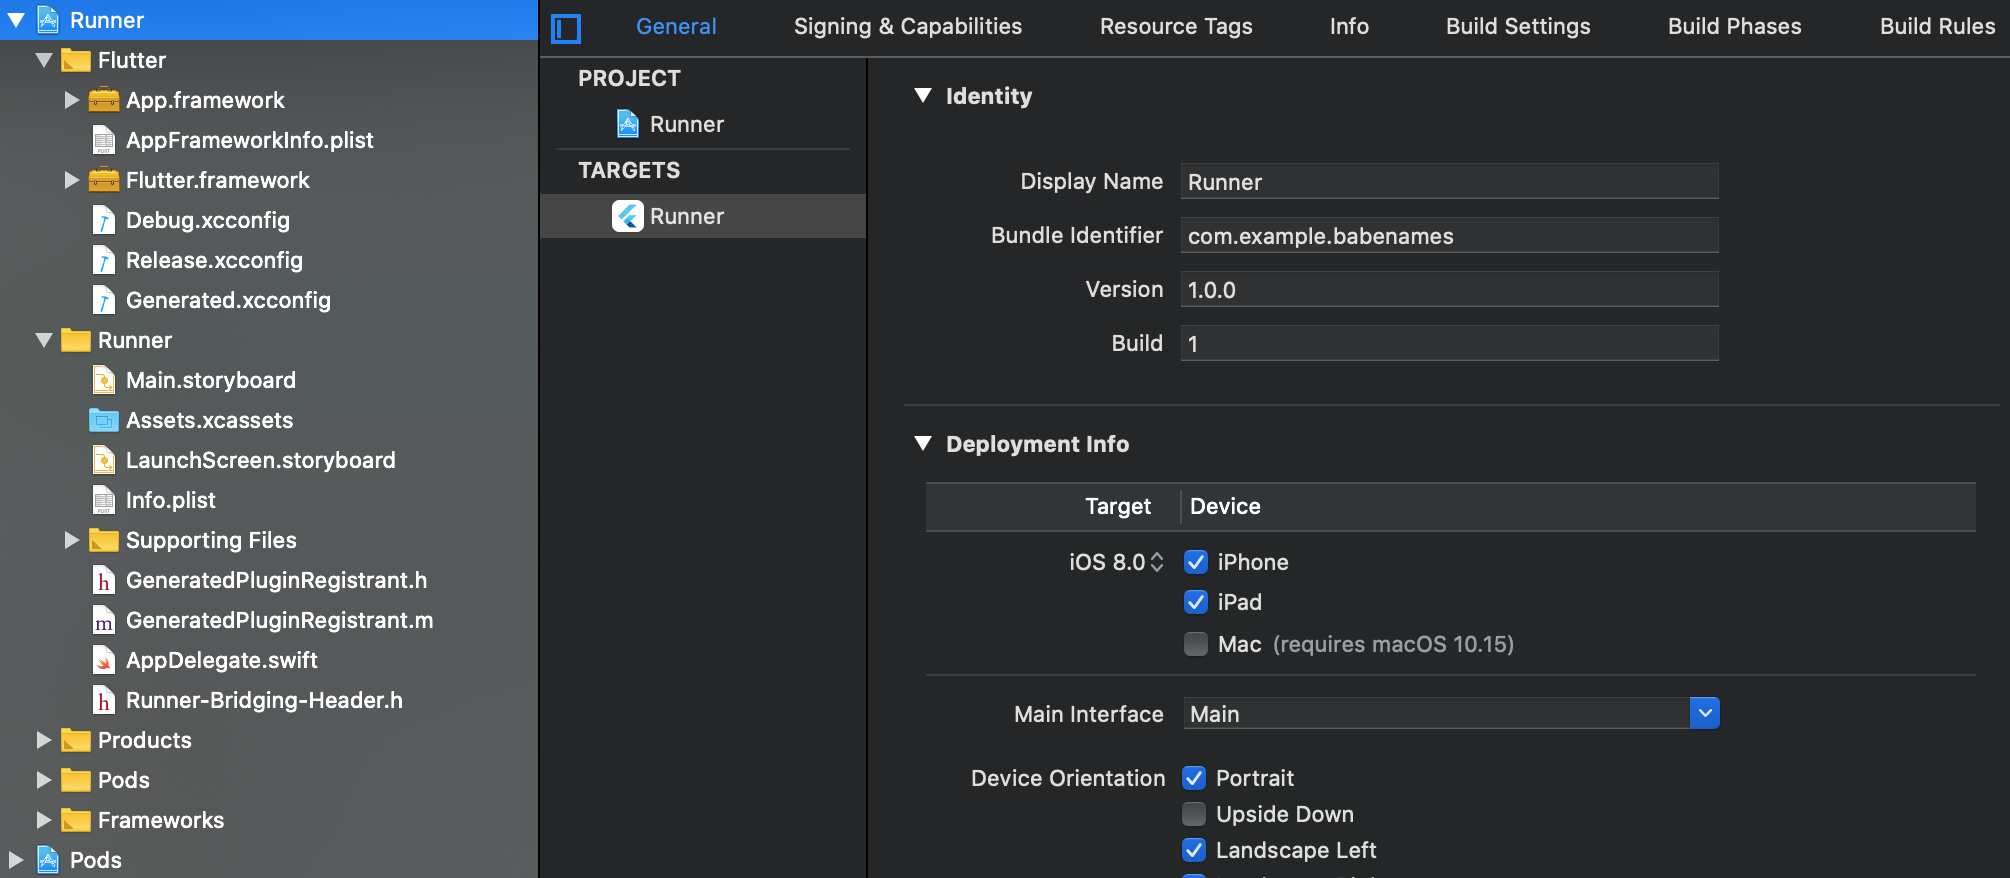Click the GeneratedPluginRegistrant.h header icon
2010x878 pixels.
[104, 580]
